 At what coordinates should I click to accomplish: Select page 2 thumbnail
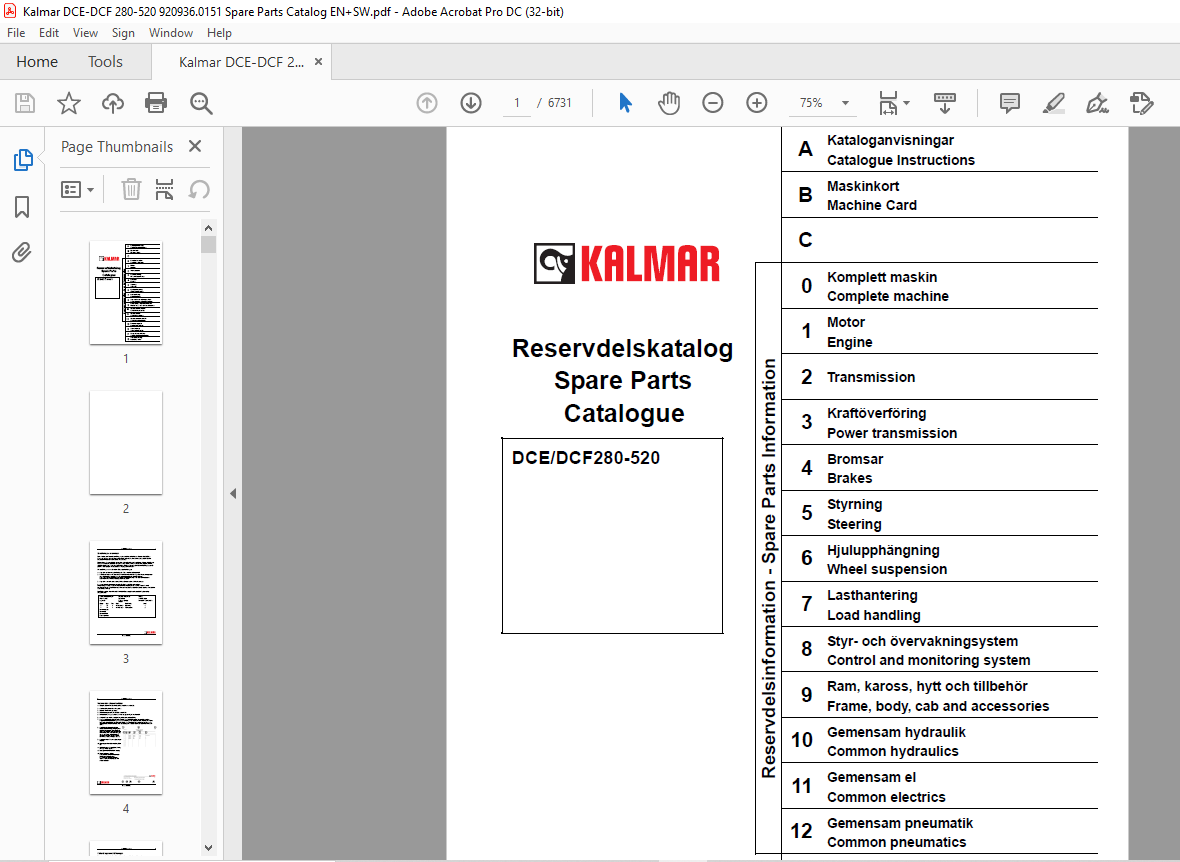[x=126, y=443]
